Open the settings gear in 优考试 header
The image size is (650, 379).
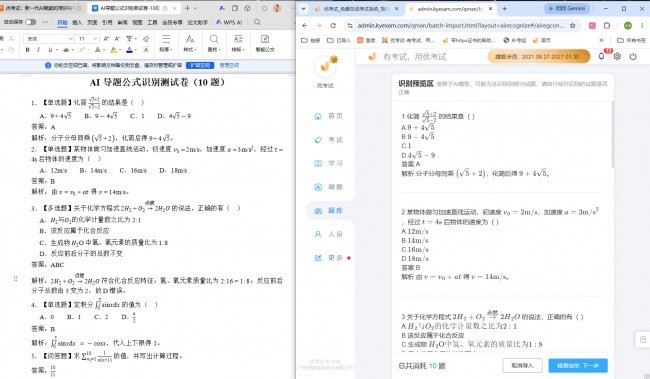(617, 56)
